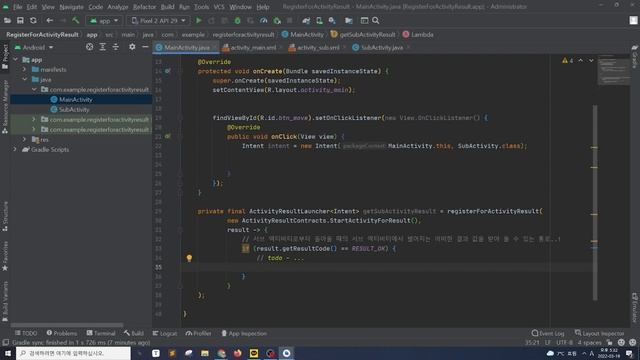
Task: Run the app with the green play icon
Action: coord(199,20)
